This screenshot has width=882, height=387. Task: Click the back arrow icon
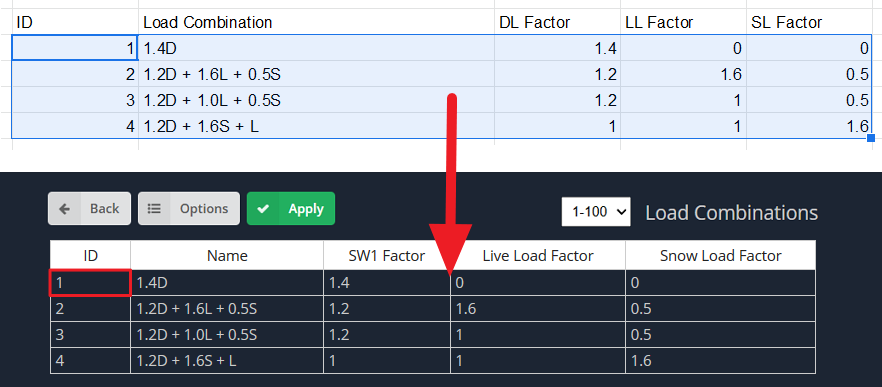coord(65,209)
